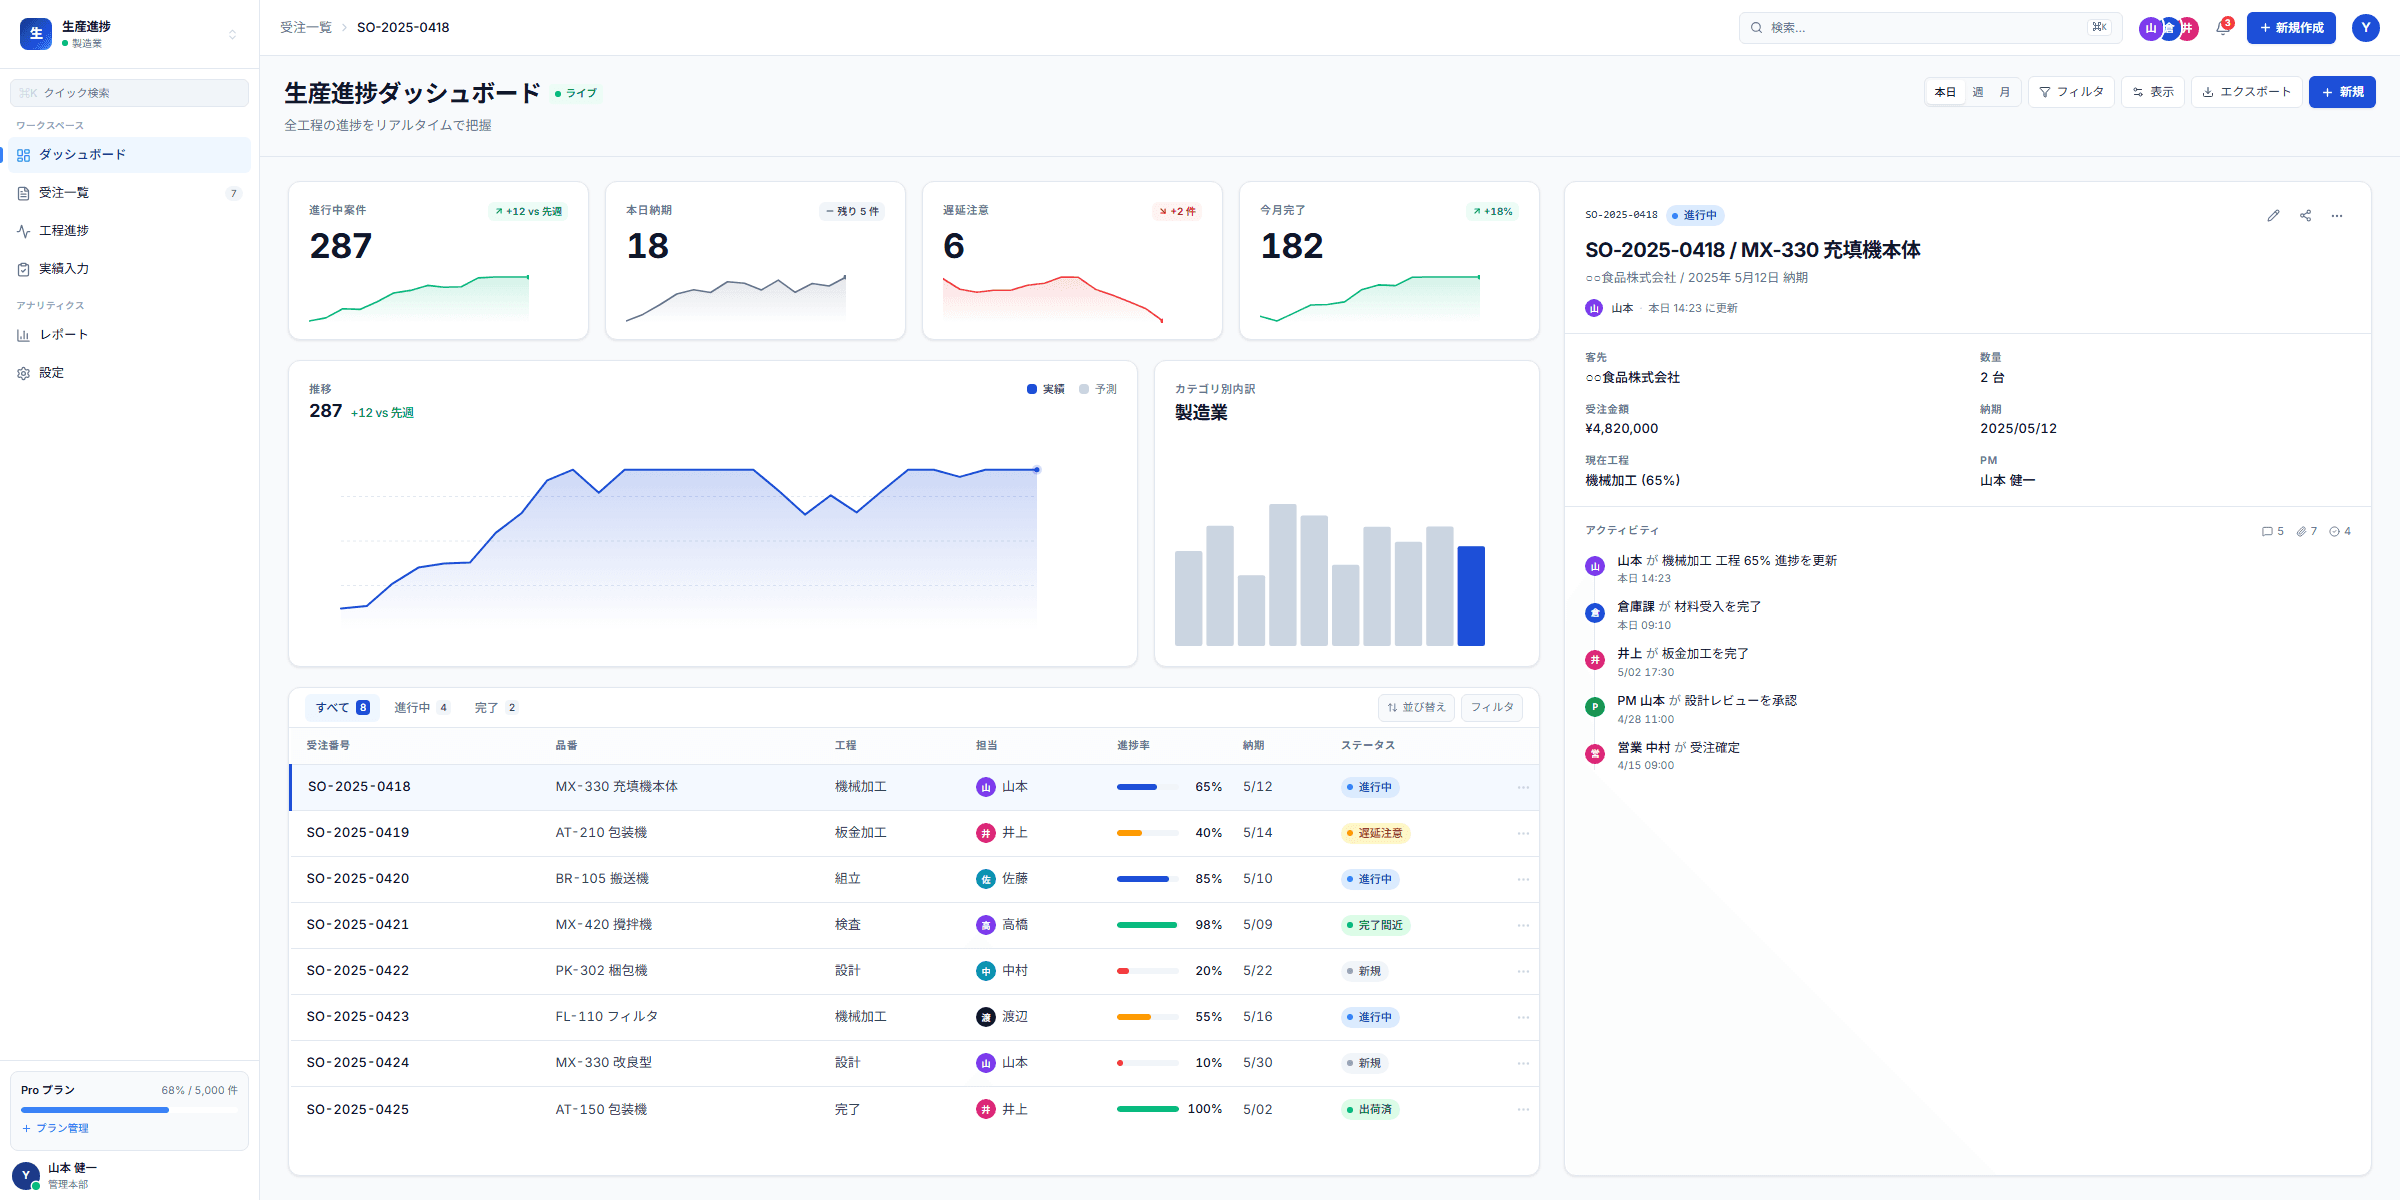Focus the クイック検索 sidebar field
The height and width of the screenshot is (1200, 2400).
click(x=129, y=93)
